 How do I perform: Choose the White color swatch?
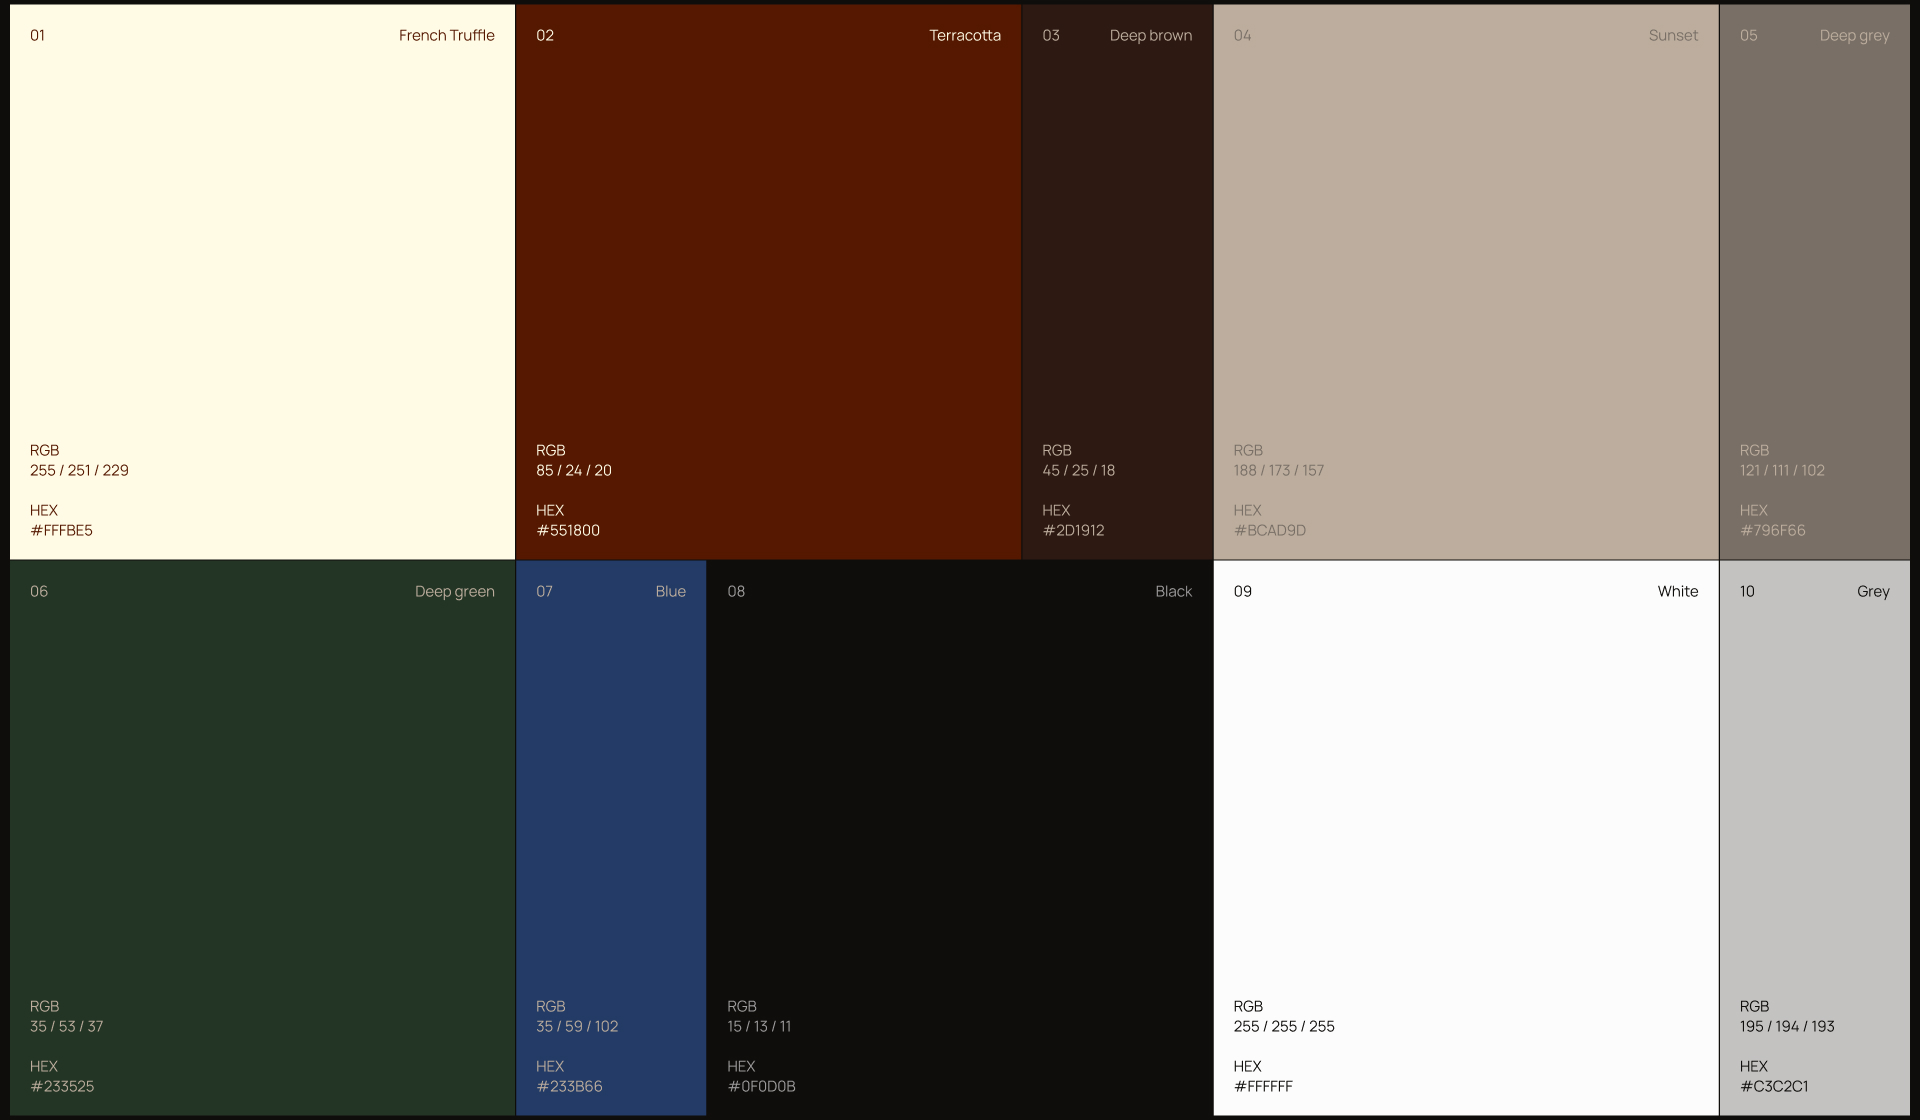(x=1466, y=800)
